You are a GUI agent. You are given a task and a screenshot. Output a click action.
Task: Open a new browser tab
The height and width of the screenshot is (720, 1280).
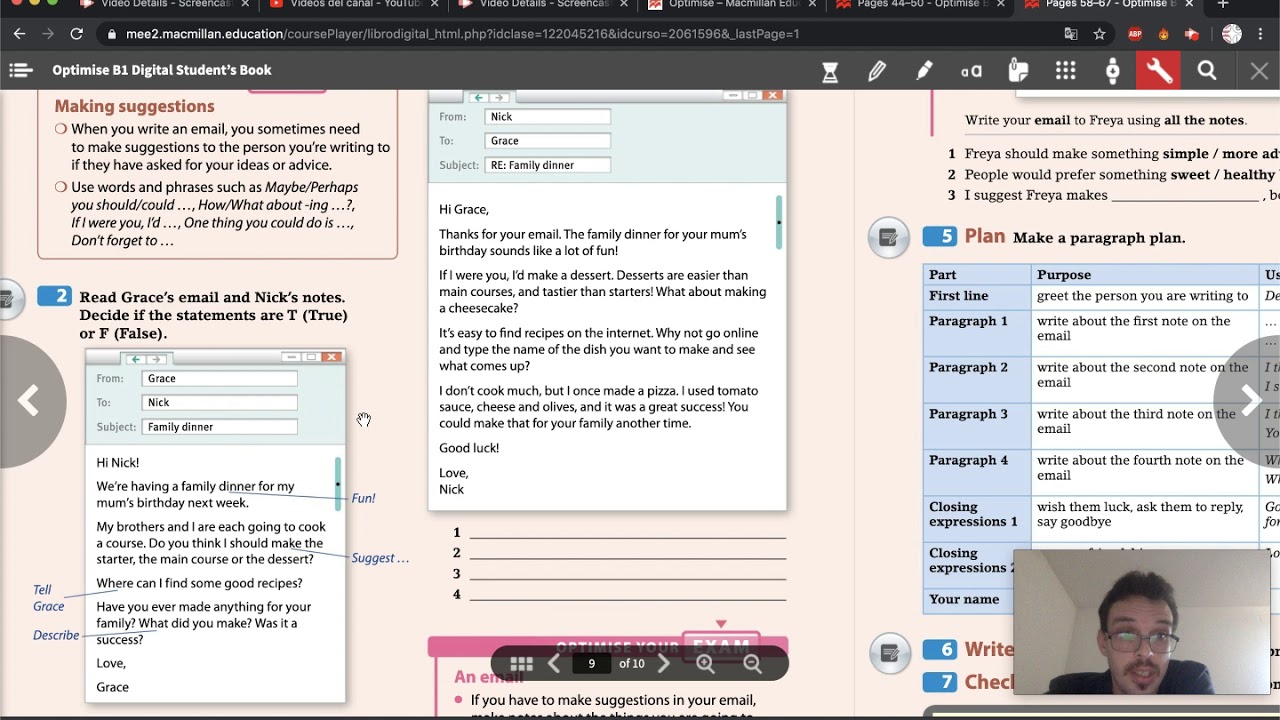pos(1223,5)
